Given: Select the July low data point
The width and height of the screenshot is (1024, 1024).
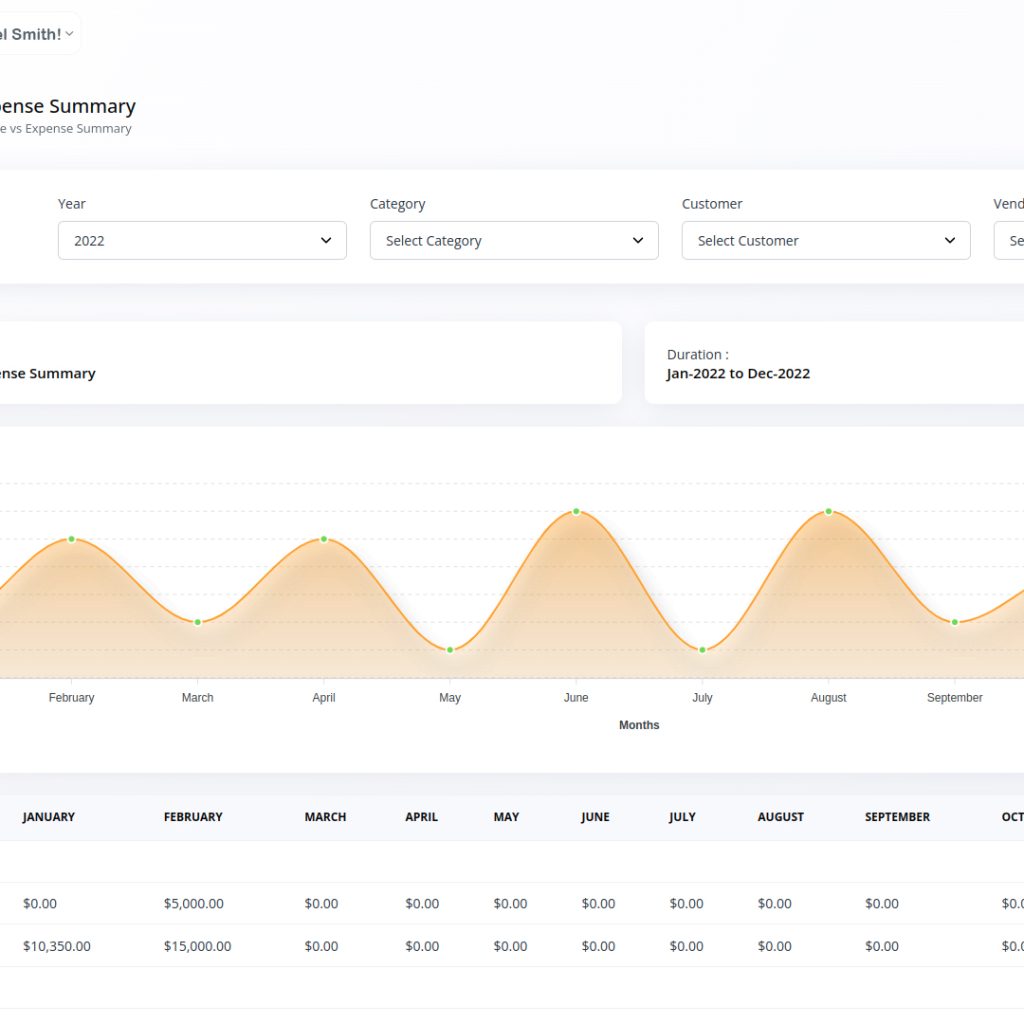Looking at the screenshot, I should pos(703,650).
